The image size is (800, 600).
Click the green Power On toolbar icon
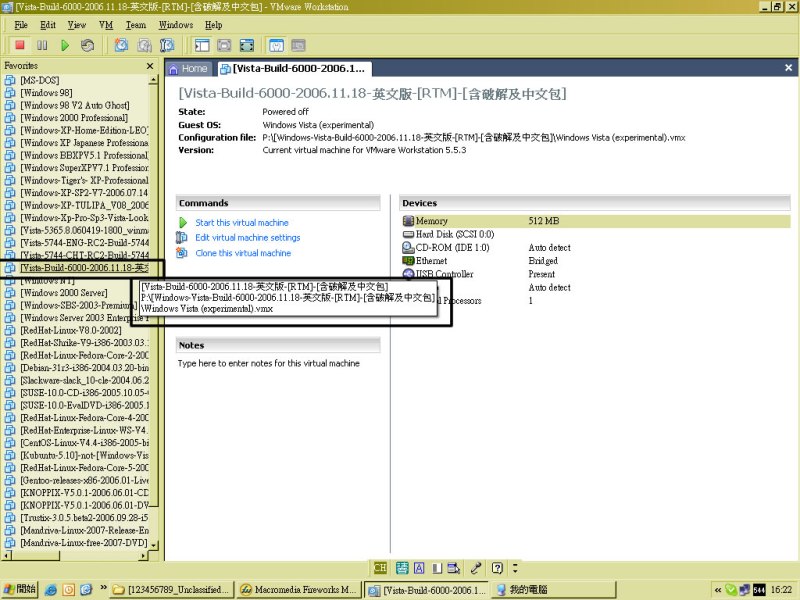[65, 45]
